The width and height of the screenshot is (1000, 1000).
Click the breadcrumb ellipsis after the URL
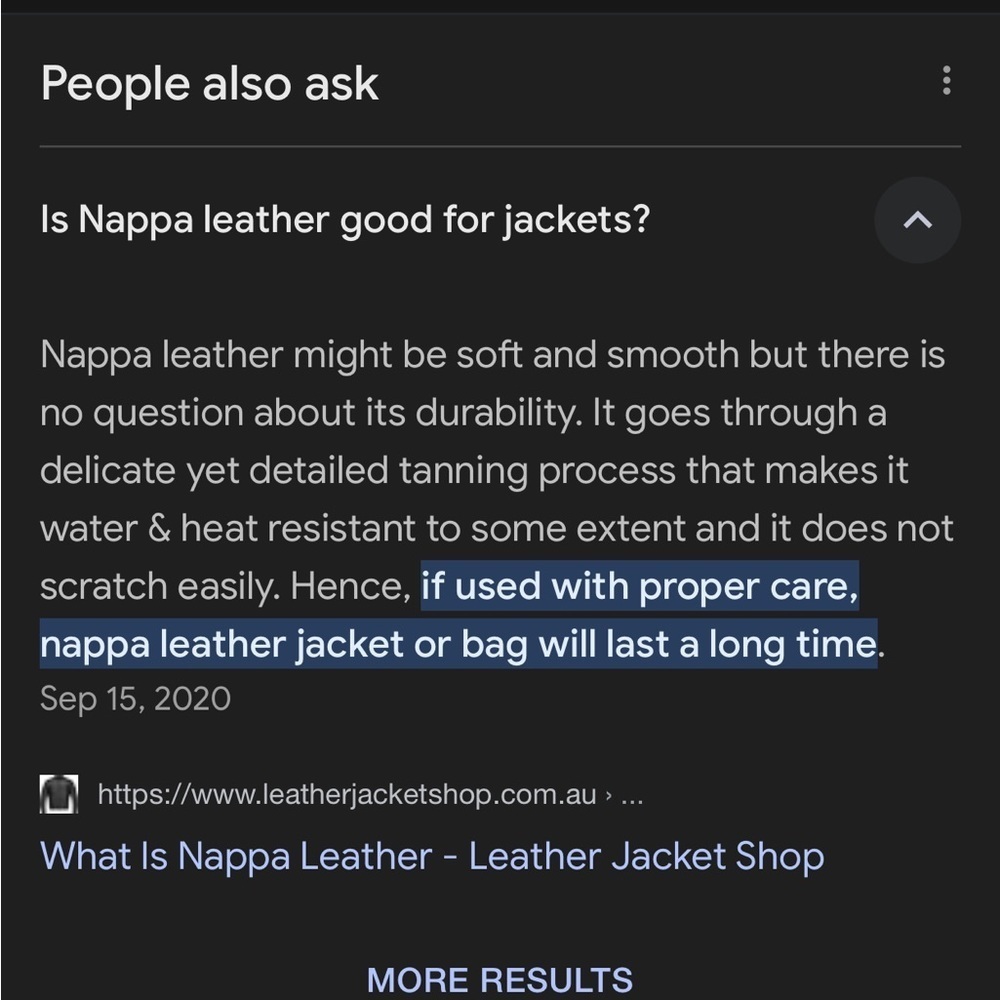(x=632, y=797)
